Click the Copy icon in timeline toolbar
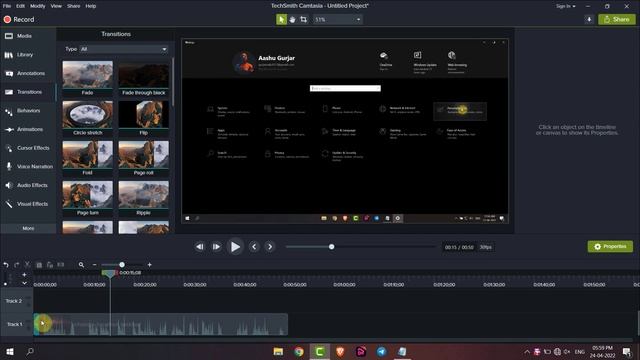Screen dimensions: 640x360 click(x=39, y=265)
